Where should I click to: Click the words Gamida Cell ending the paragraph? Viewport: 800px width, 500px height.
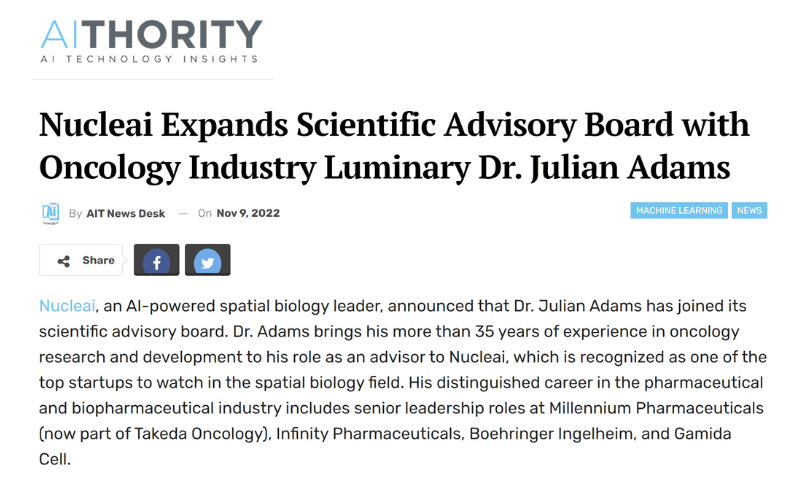[703, 434]
